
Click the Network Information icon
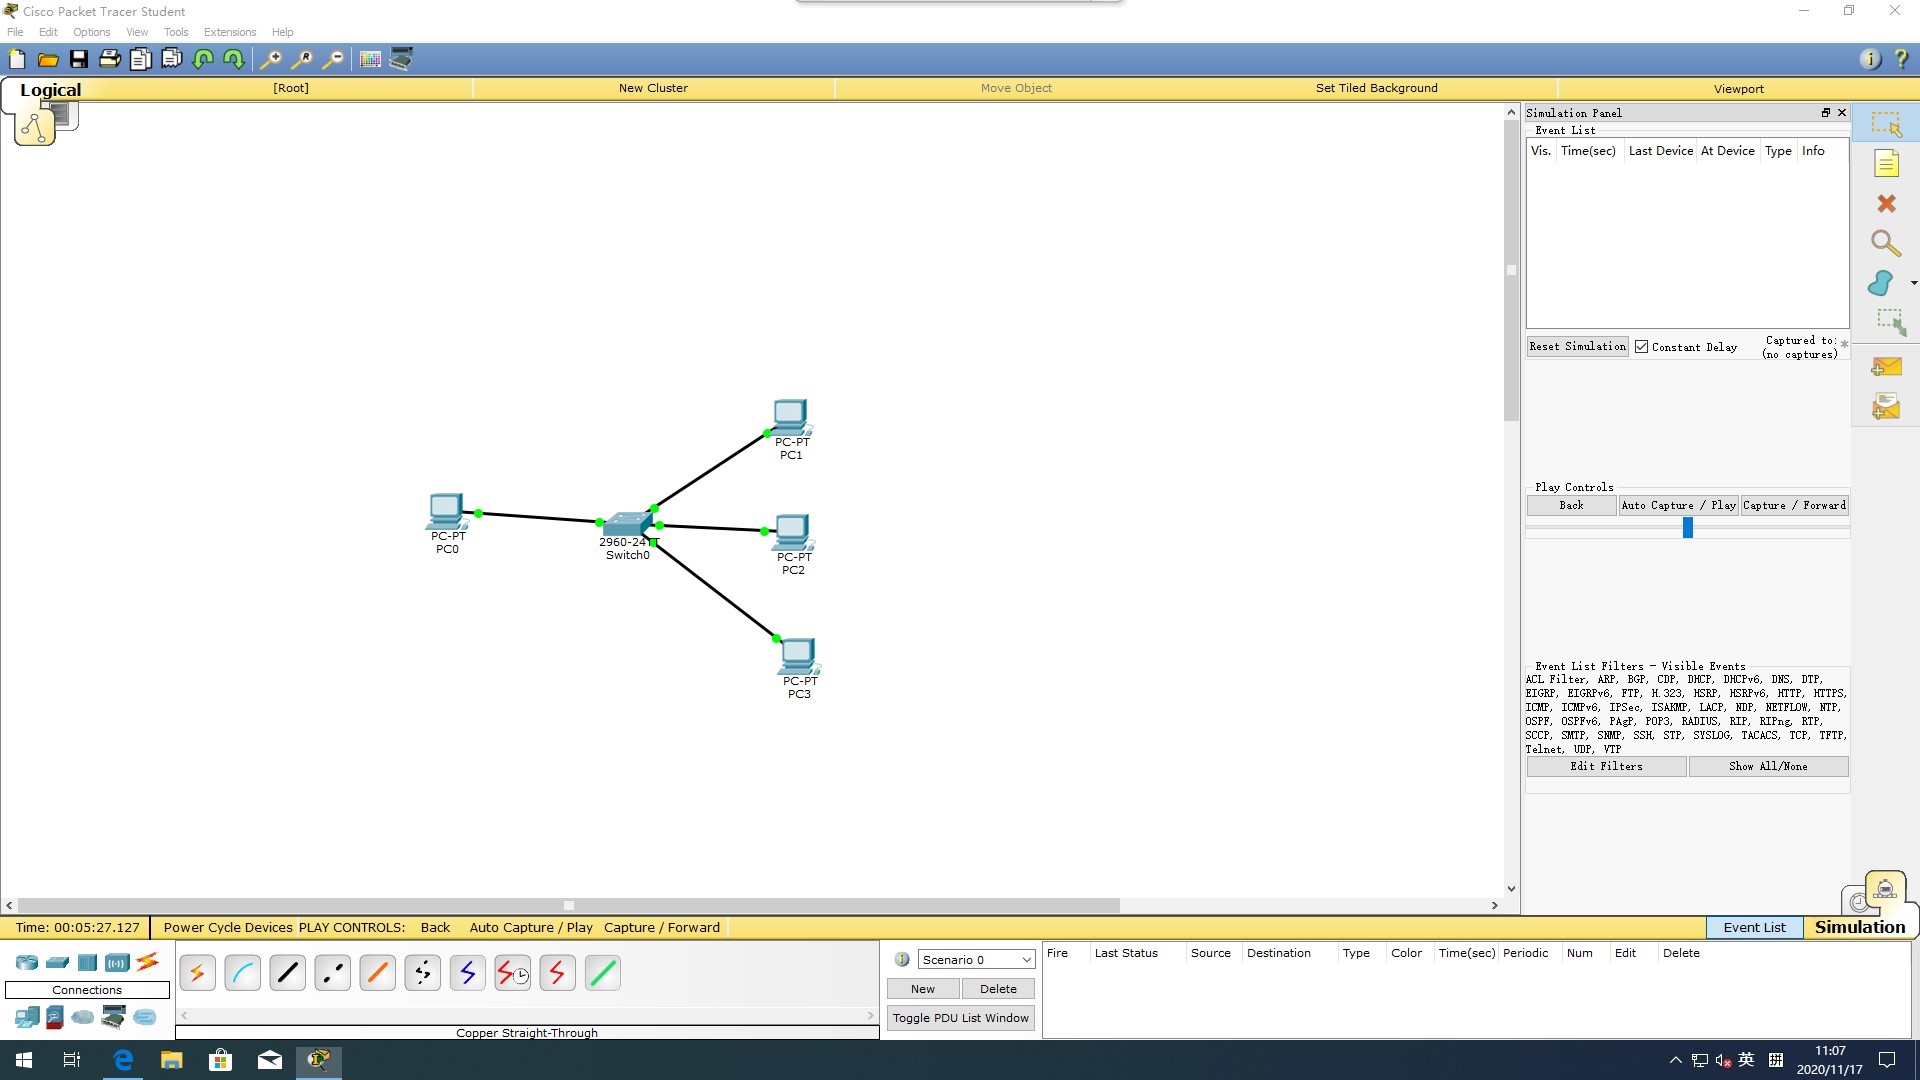(1870, 59)
